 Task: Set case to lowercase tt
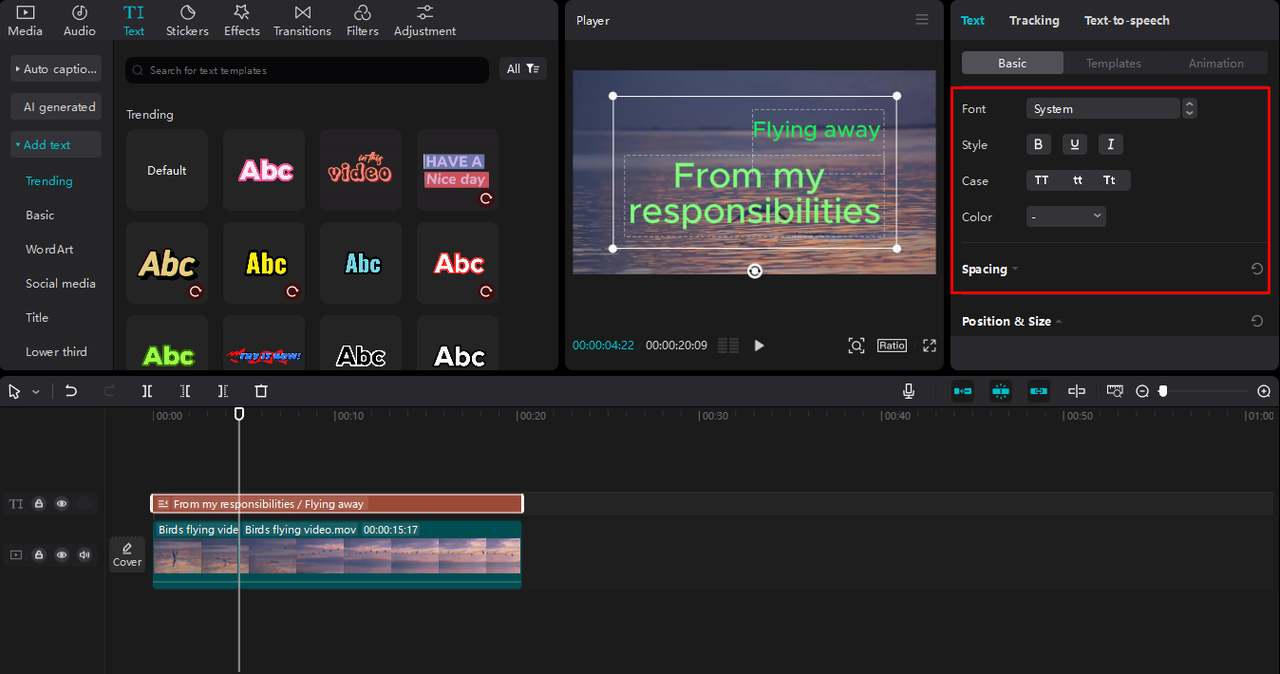click(1078, 181)
